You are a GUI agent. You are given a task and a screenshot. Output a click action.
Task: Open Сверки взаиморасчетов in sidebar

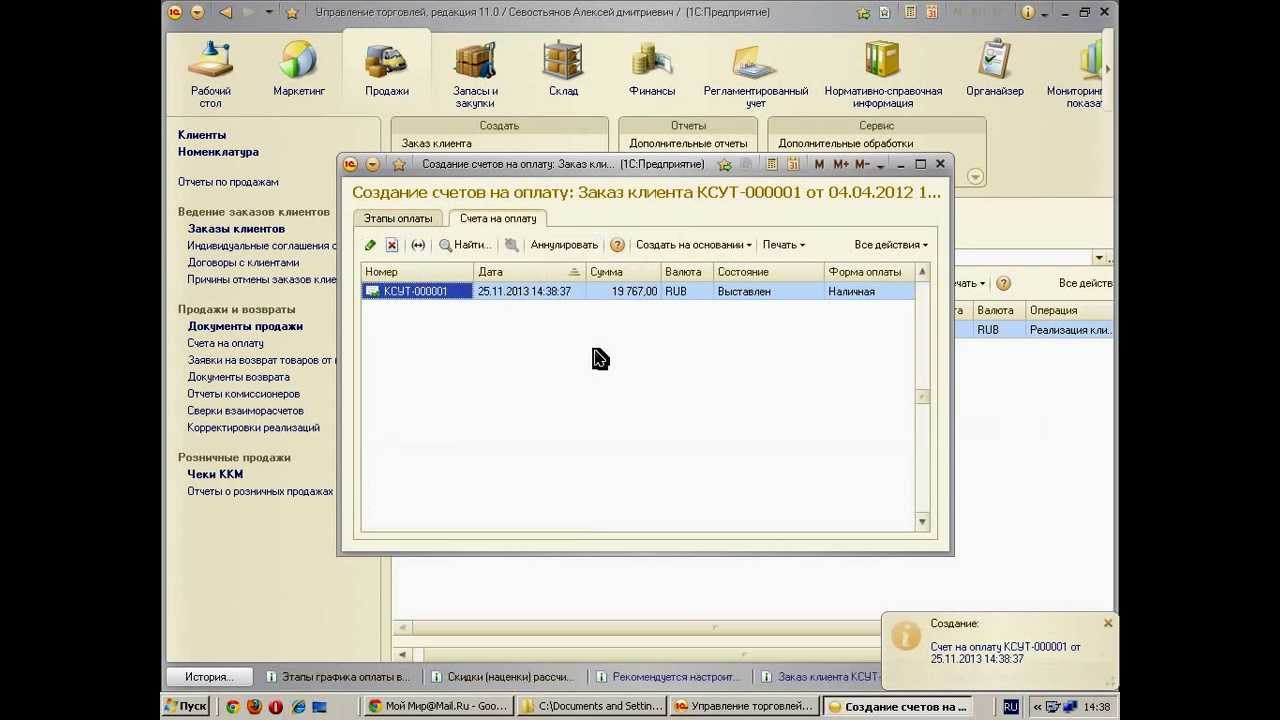pos(245,411)
